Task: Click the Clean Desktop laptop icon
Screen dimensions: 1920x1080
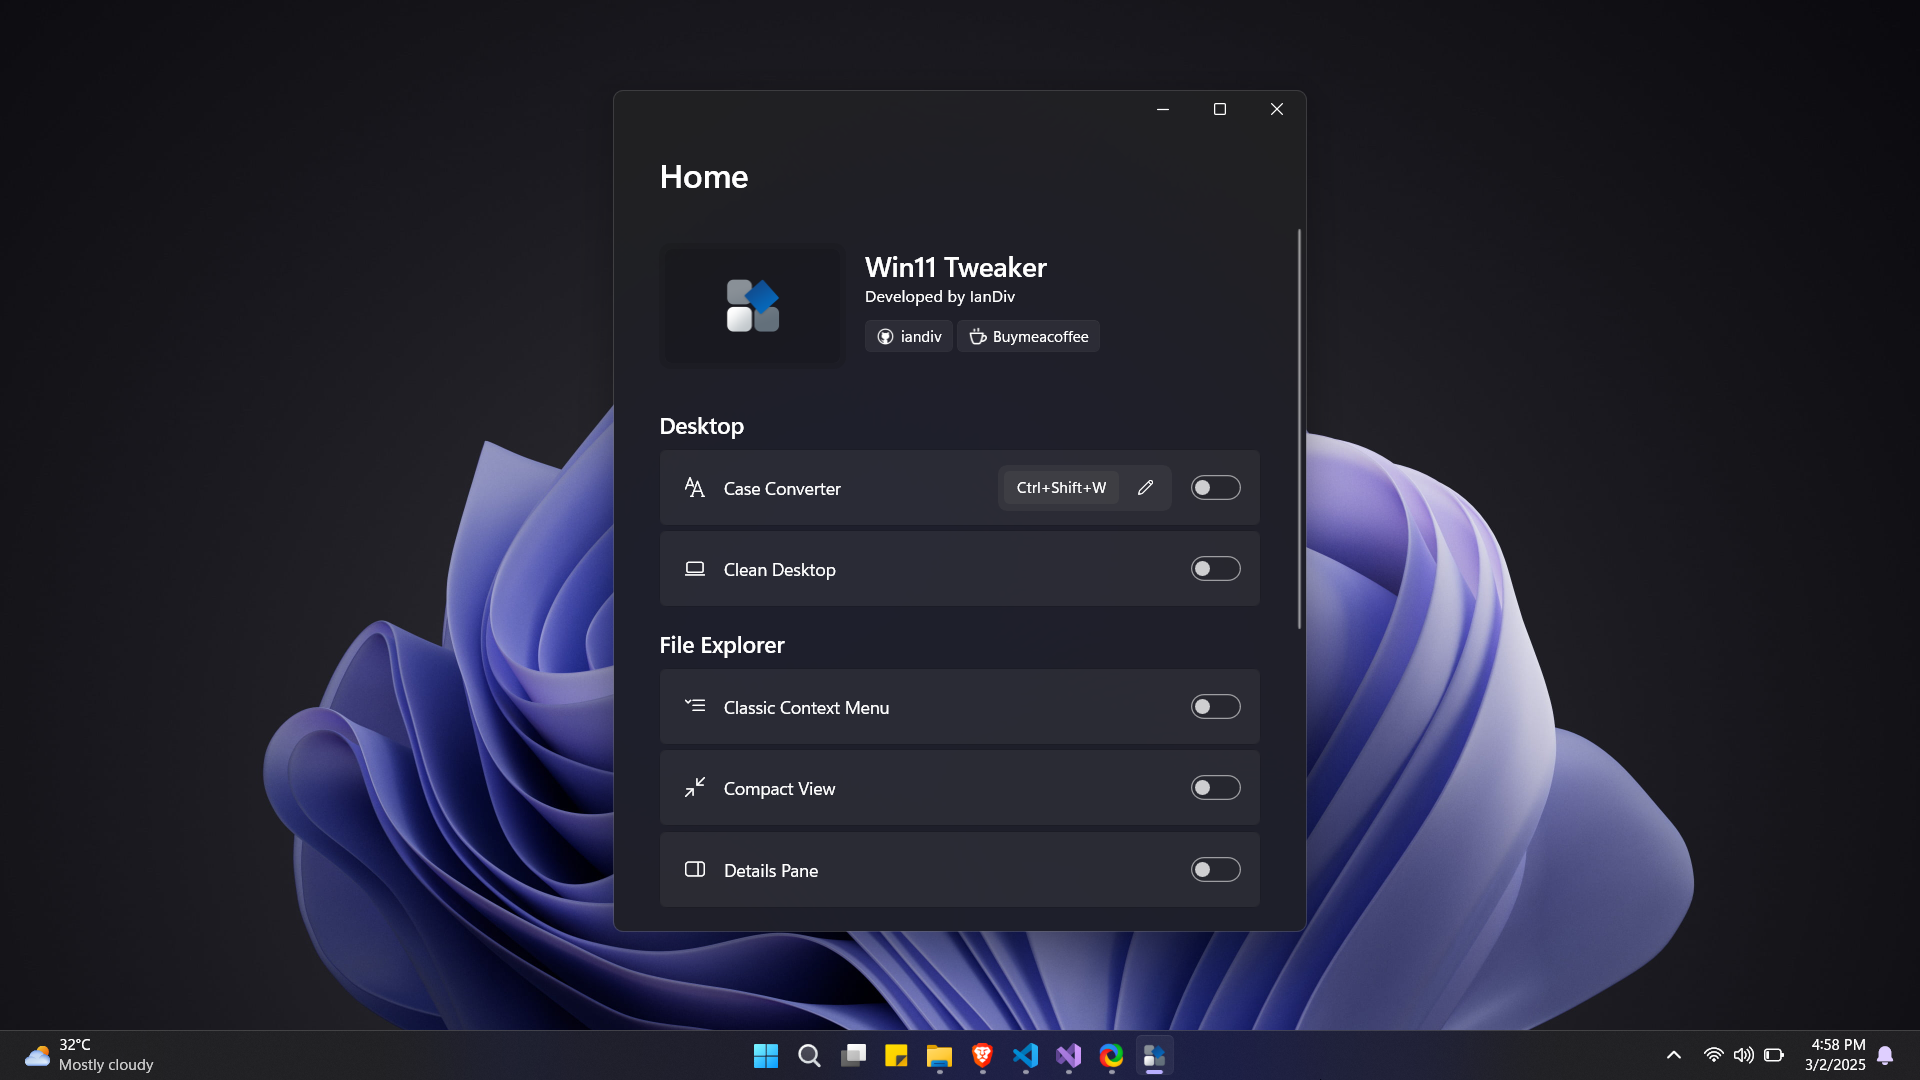Action: [x=694, y=569]
